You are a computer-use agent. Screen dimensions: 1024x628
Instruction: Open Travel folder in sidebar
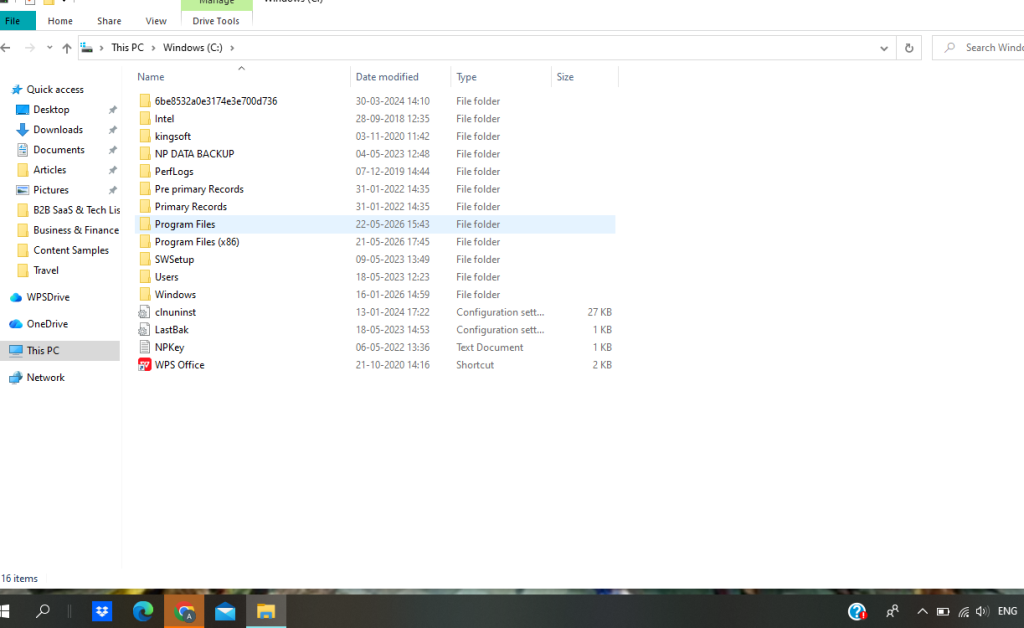pyautogui.click(x=46, y=270)
